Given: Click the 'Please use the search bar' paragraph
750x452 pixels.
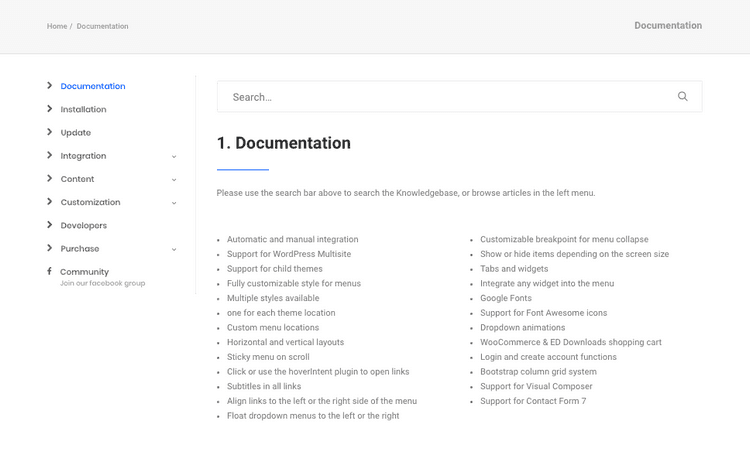Looking at the screenshot, I should tap(406, 193).
